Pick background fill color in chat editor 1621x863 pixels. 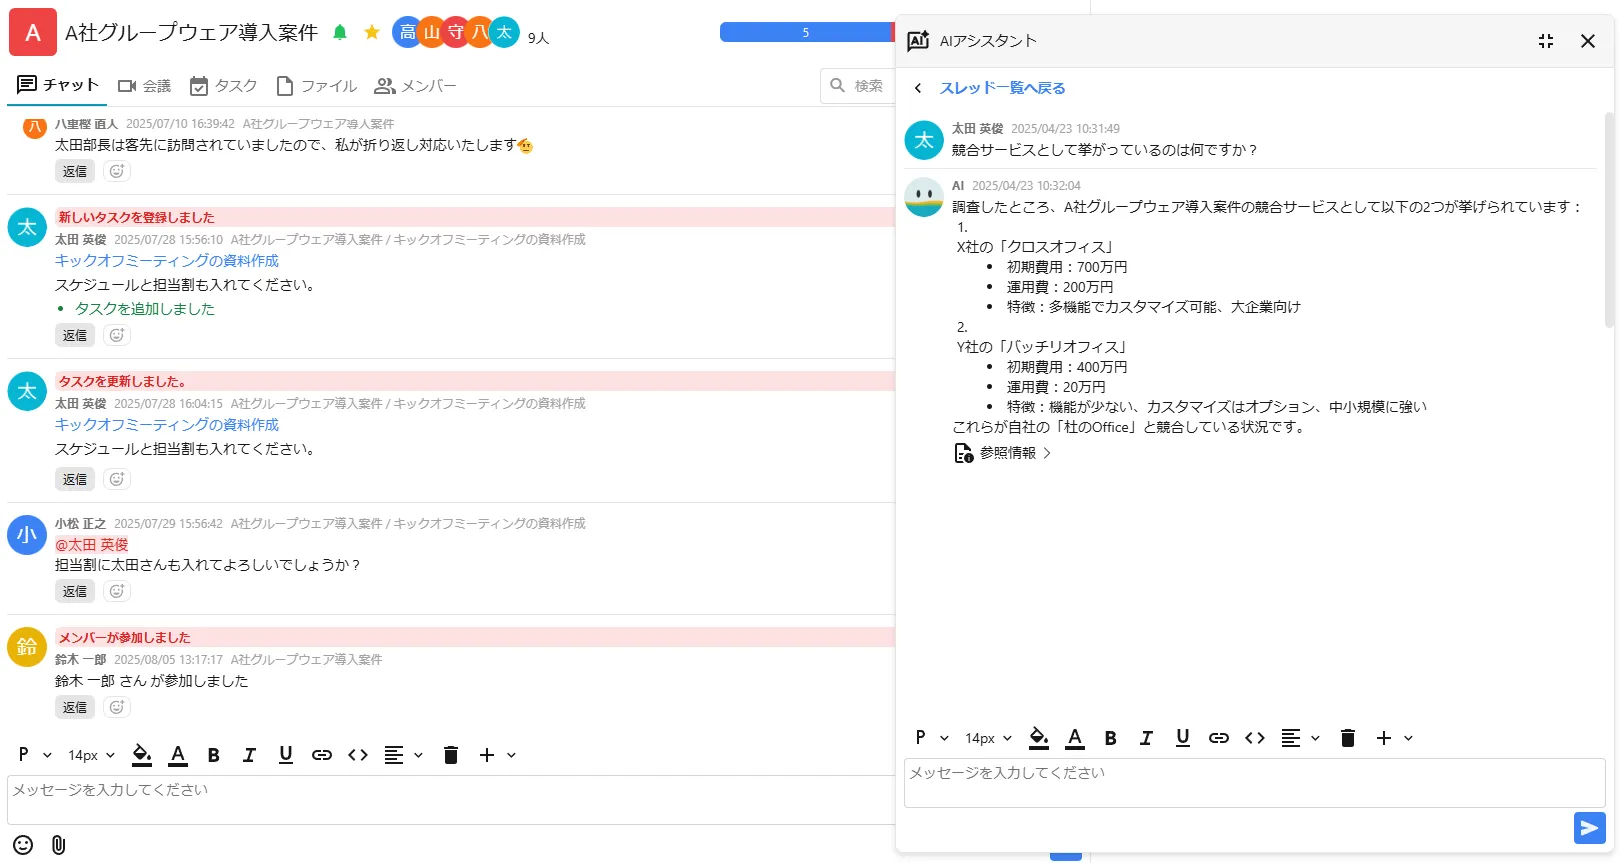142,755
